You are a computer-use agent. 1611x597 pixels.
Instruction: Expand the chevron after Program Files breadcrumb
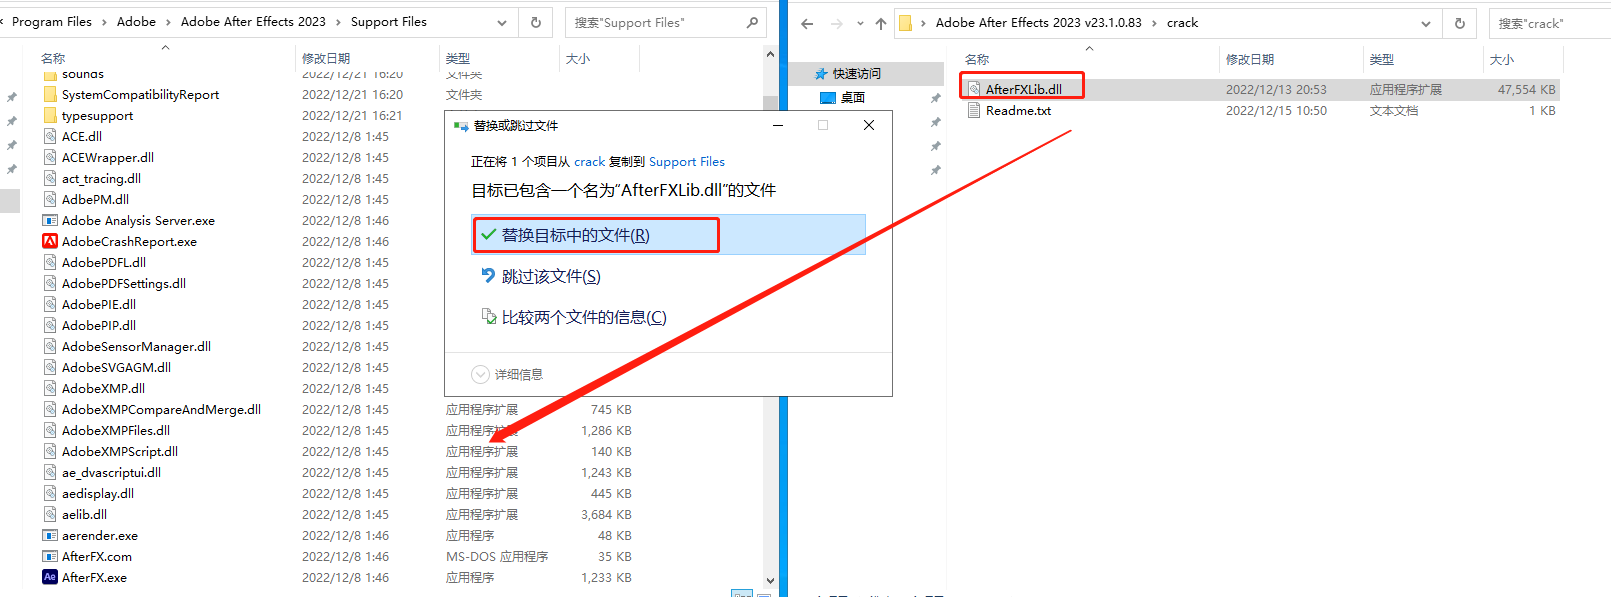tap(104, 22)
